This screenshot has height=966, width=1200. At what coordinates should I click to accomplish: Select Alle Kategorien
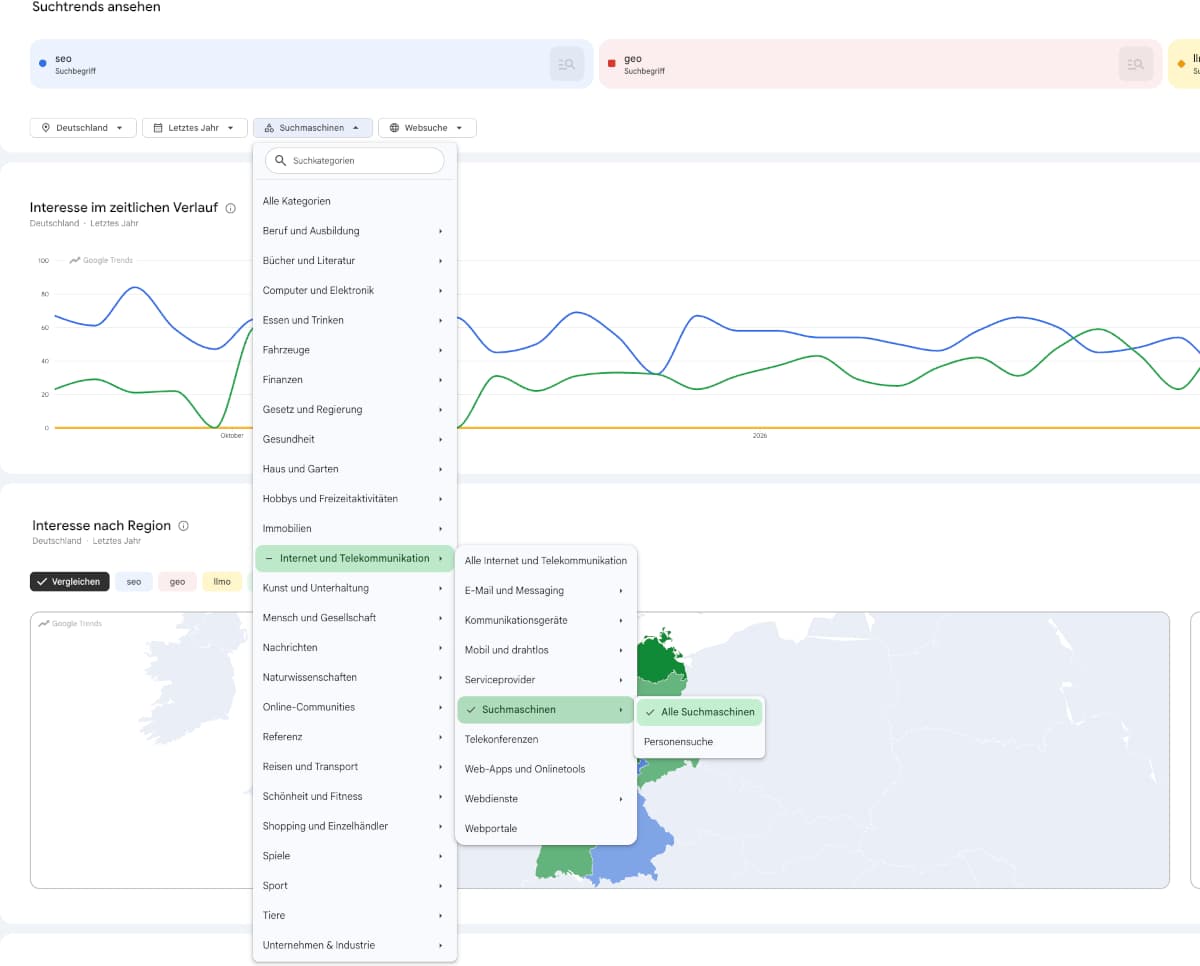click(x=355, y=201)
